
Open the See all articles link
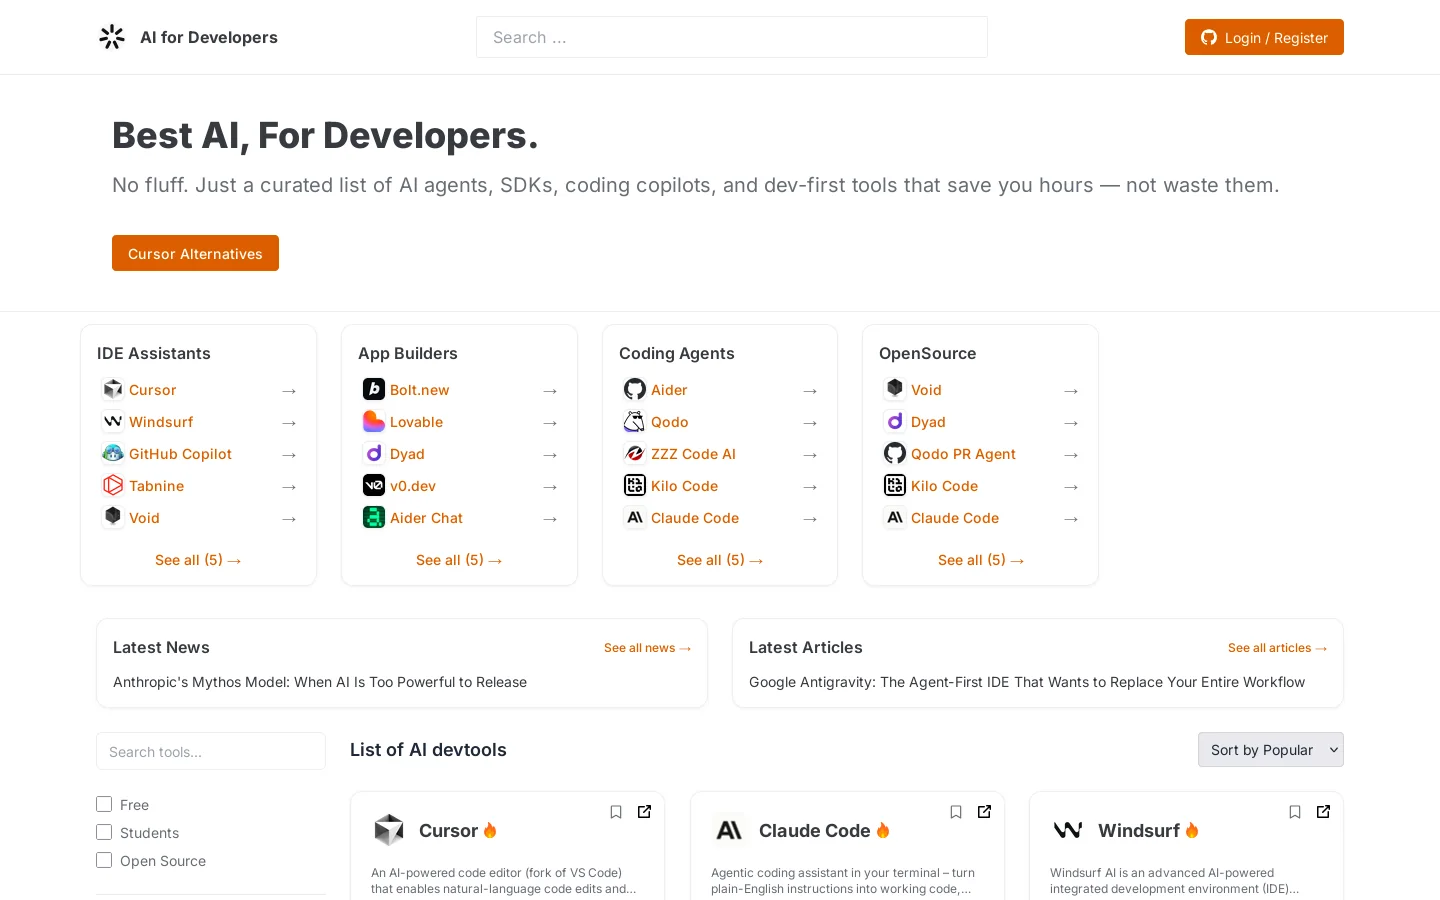(1277, 648)
